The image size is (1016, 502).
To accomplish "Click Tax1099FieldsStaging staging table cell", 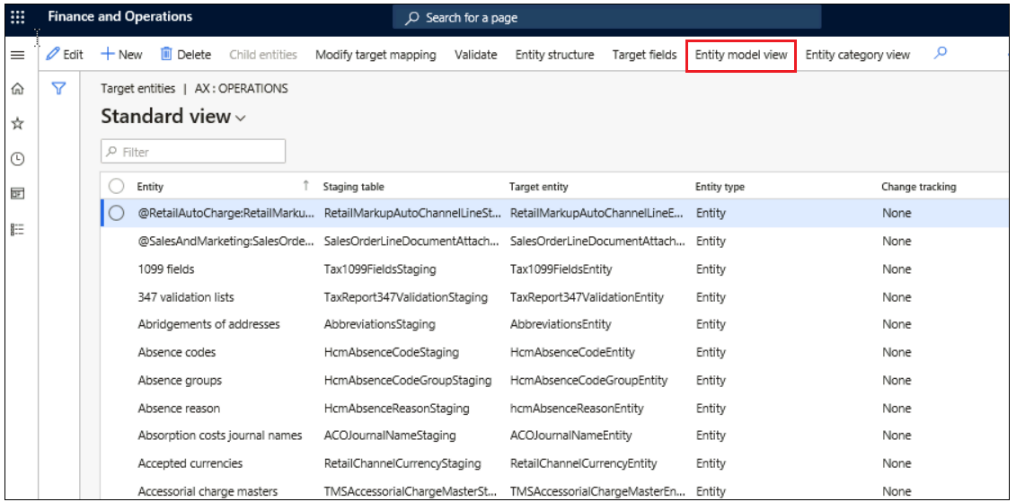I will point(380,269).
